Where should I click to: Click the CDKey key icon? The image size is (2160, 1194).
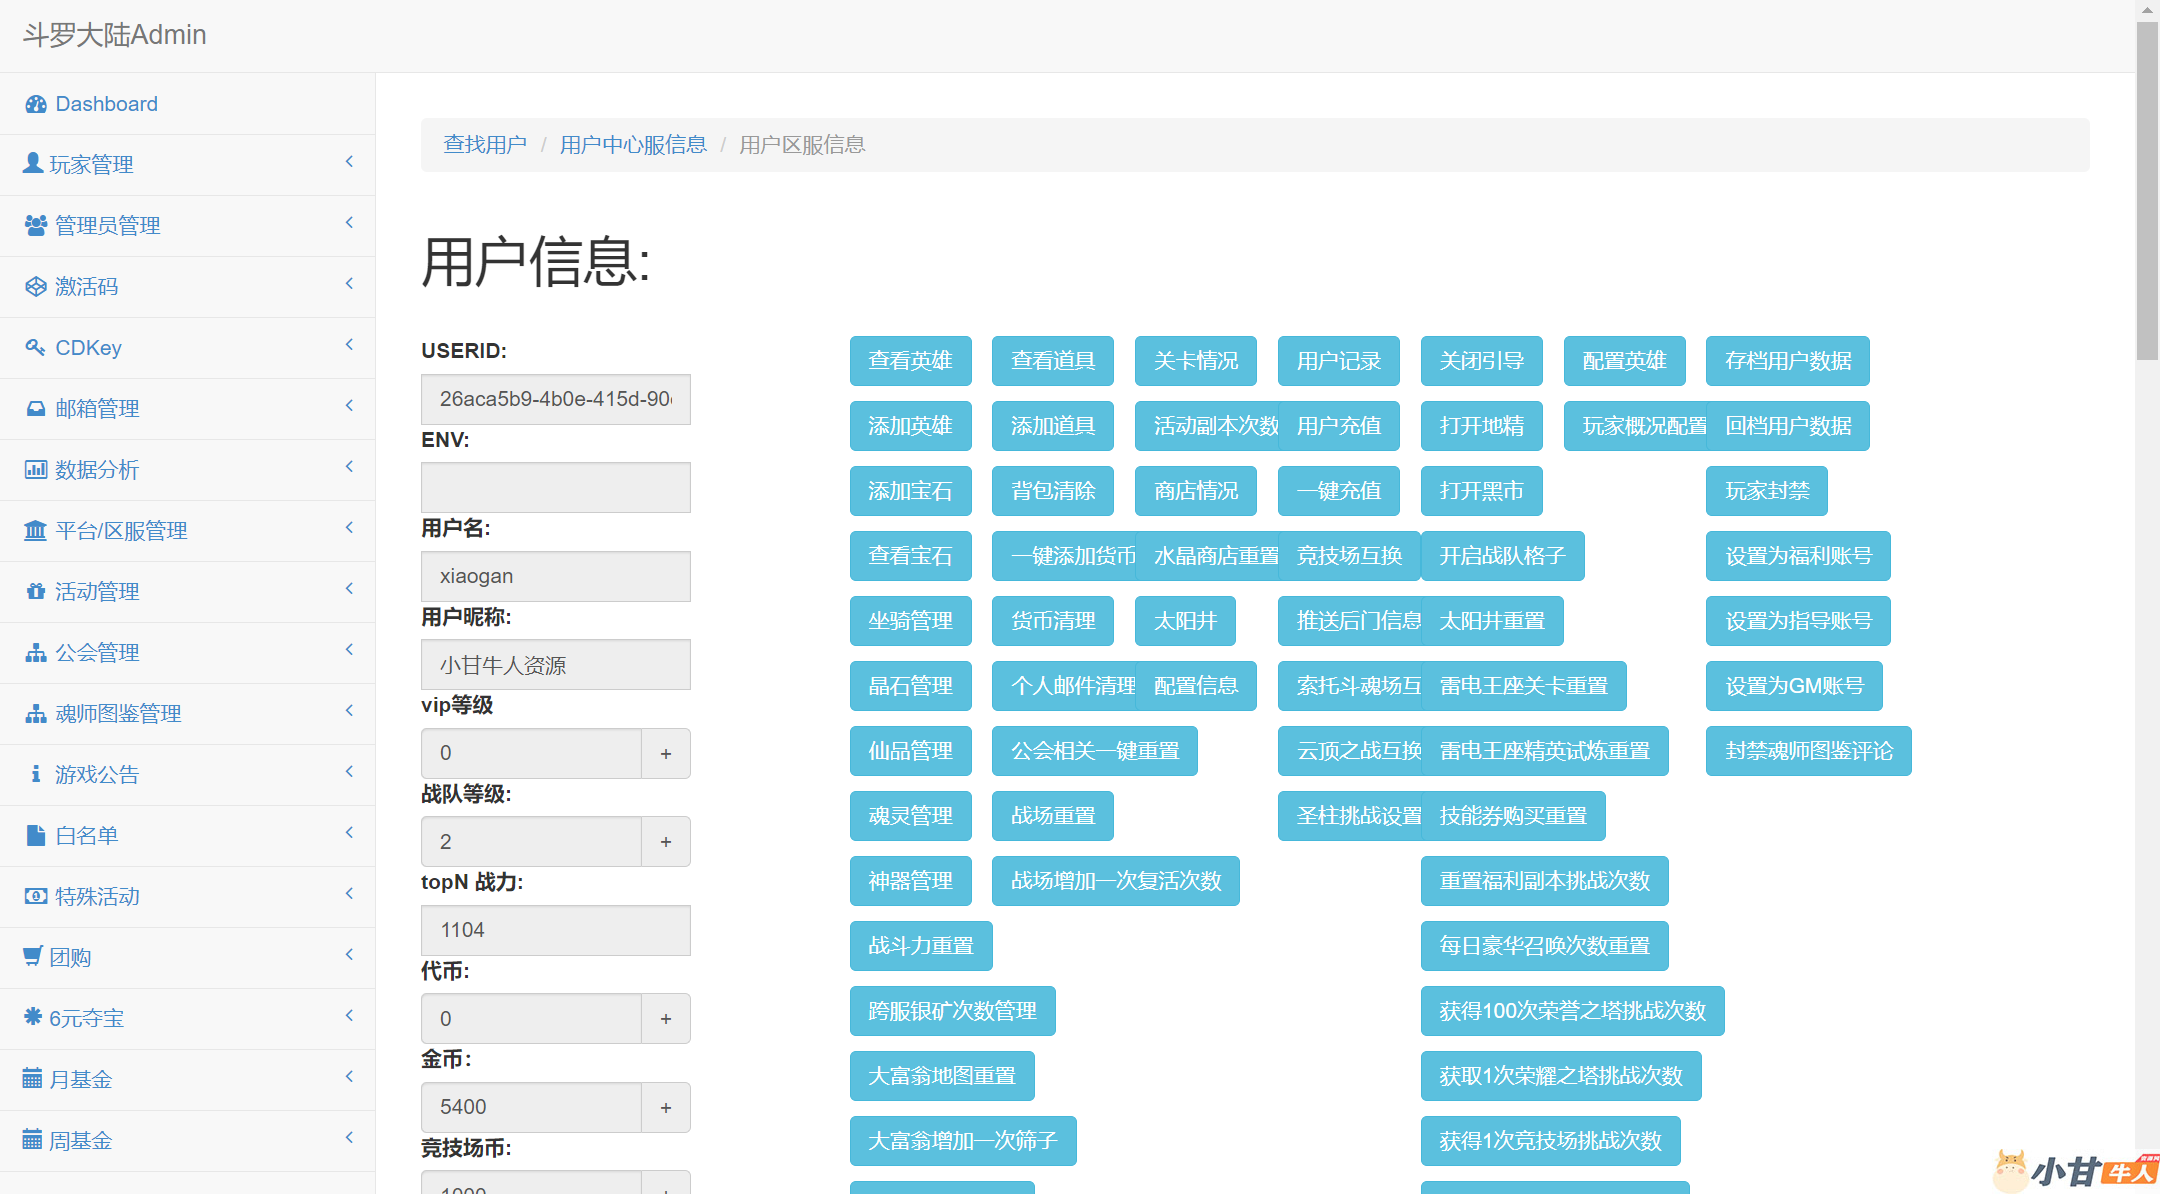[36, 347]
